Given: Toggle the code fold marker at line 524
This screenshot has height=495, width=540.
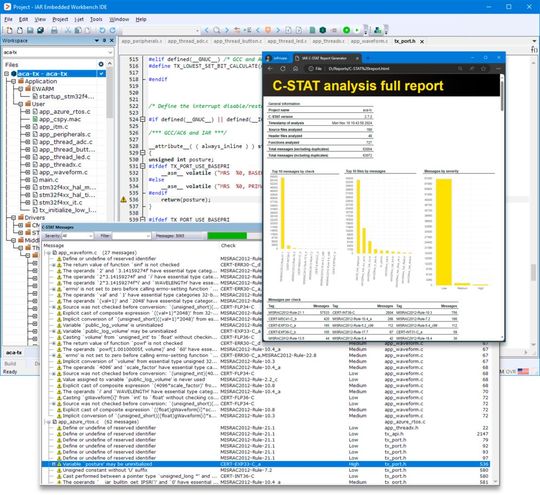Looking at the screenshot, I should click(142, 119).
